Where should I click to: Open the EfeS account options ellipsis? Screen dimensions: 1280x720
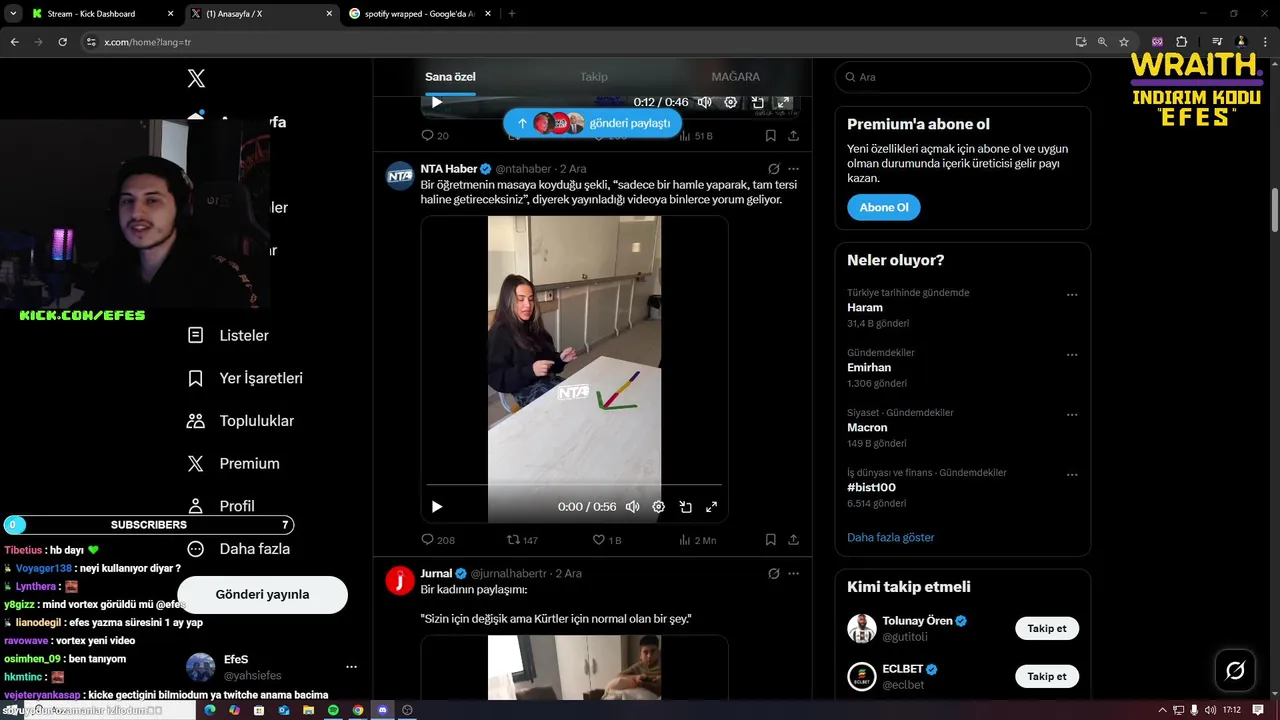click(351, 667)
